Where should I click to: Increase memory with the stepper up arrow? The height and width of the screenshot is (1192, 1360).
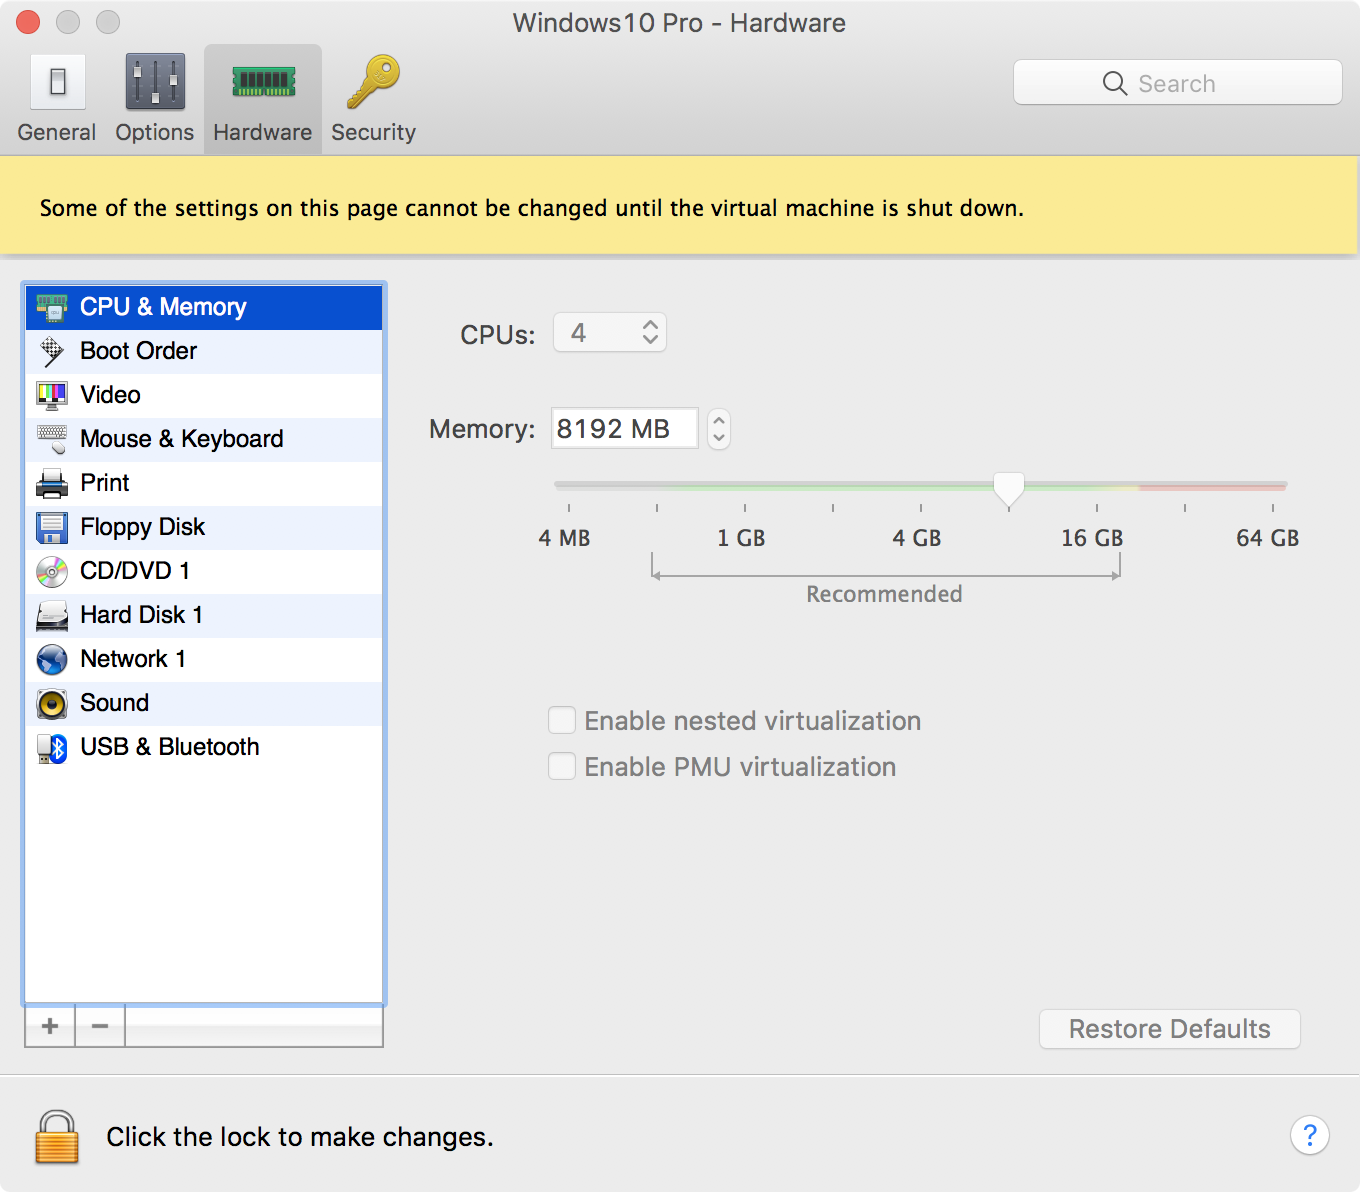pyautogui.click(x=719, y=420)
